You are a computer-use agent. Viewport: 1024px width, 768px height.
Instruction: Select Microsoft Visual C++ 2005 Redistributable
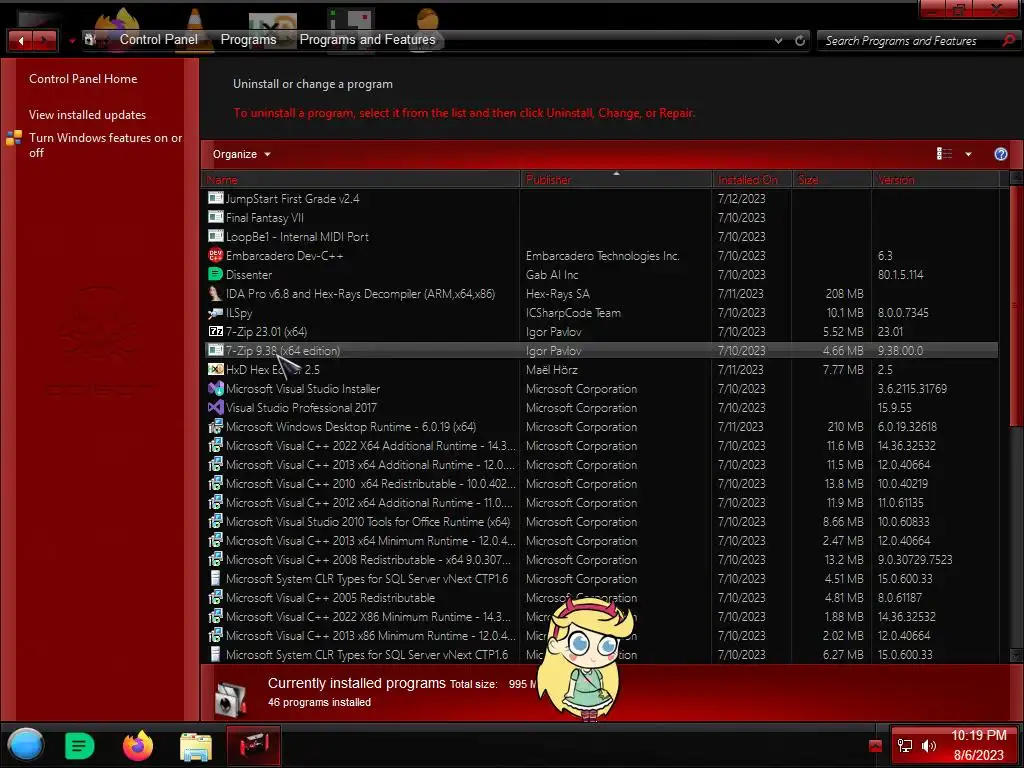(x=600, y=598)
